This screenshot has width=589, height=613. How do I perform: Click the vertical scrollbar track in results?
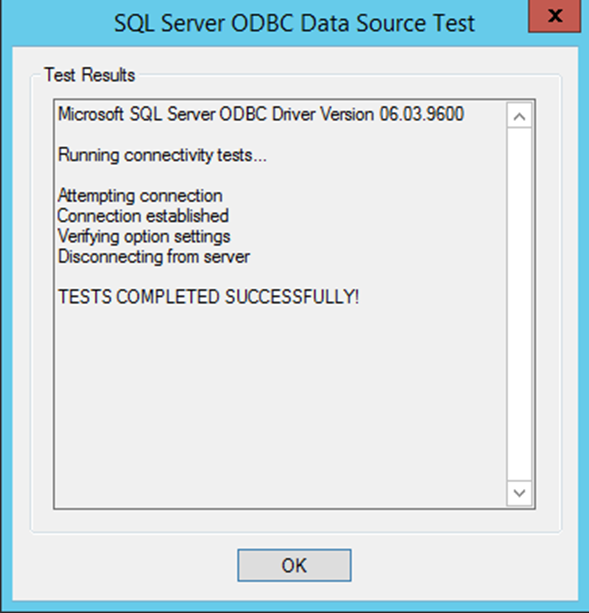click(519, 304)
